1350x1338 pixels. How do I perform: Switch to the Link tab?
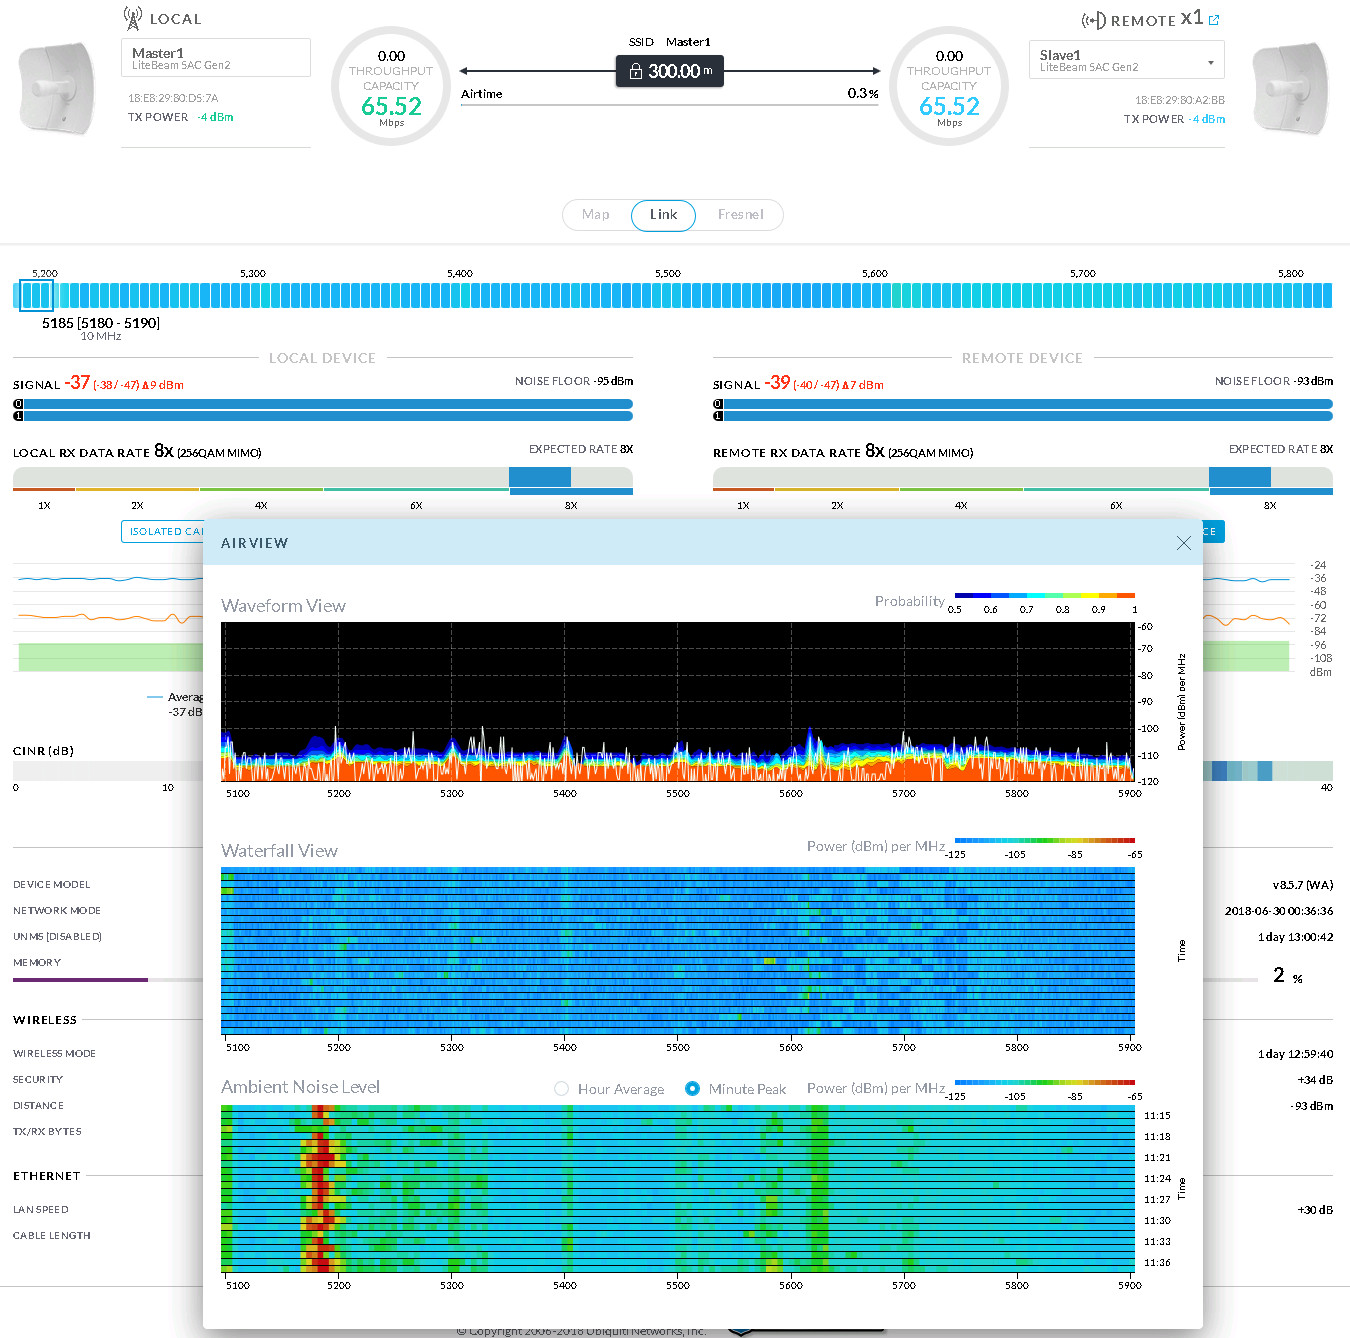tap(663, 215)
